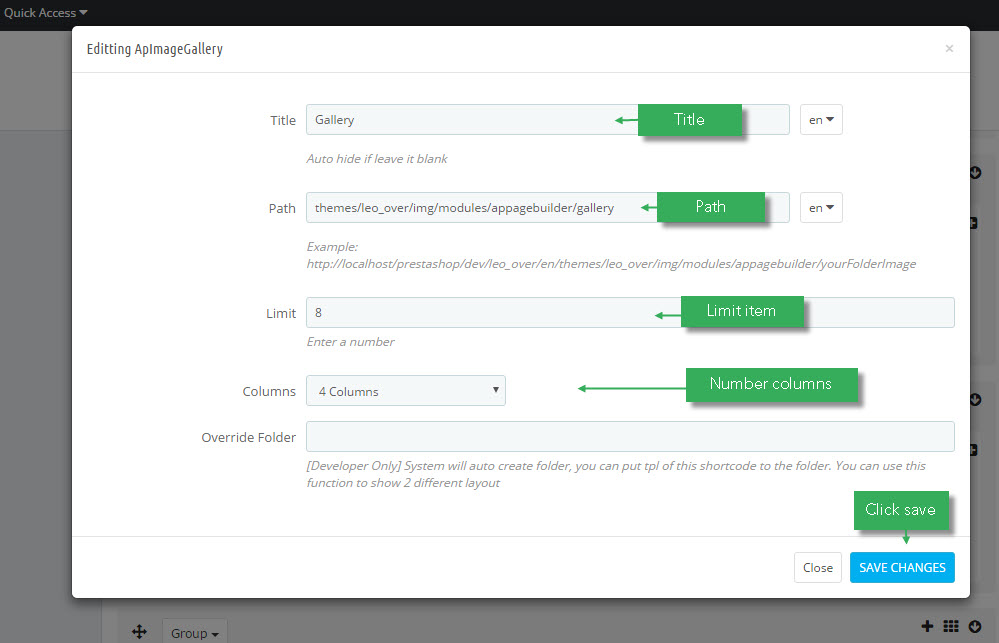The width and height of the screenshot is (999, 643).
Task: Click the 'Editting ApImageGallery' dialog heading
Action: [155, 49]
